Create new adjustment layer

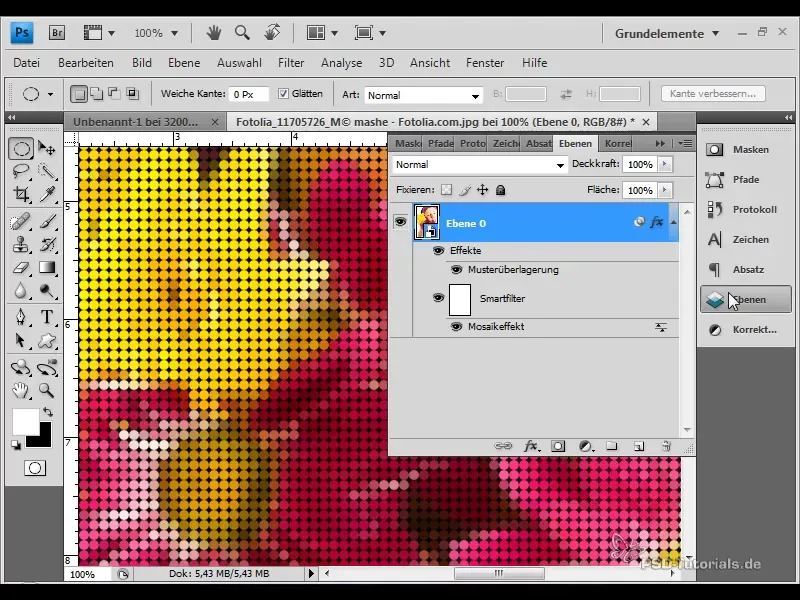click(x=586, y=446)
